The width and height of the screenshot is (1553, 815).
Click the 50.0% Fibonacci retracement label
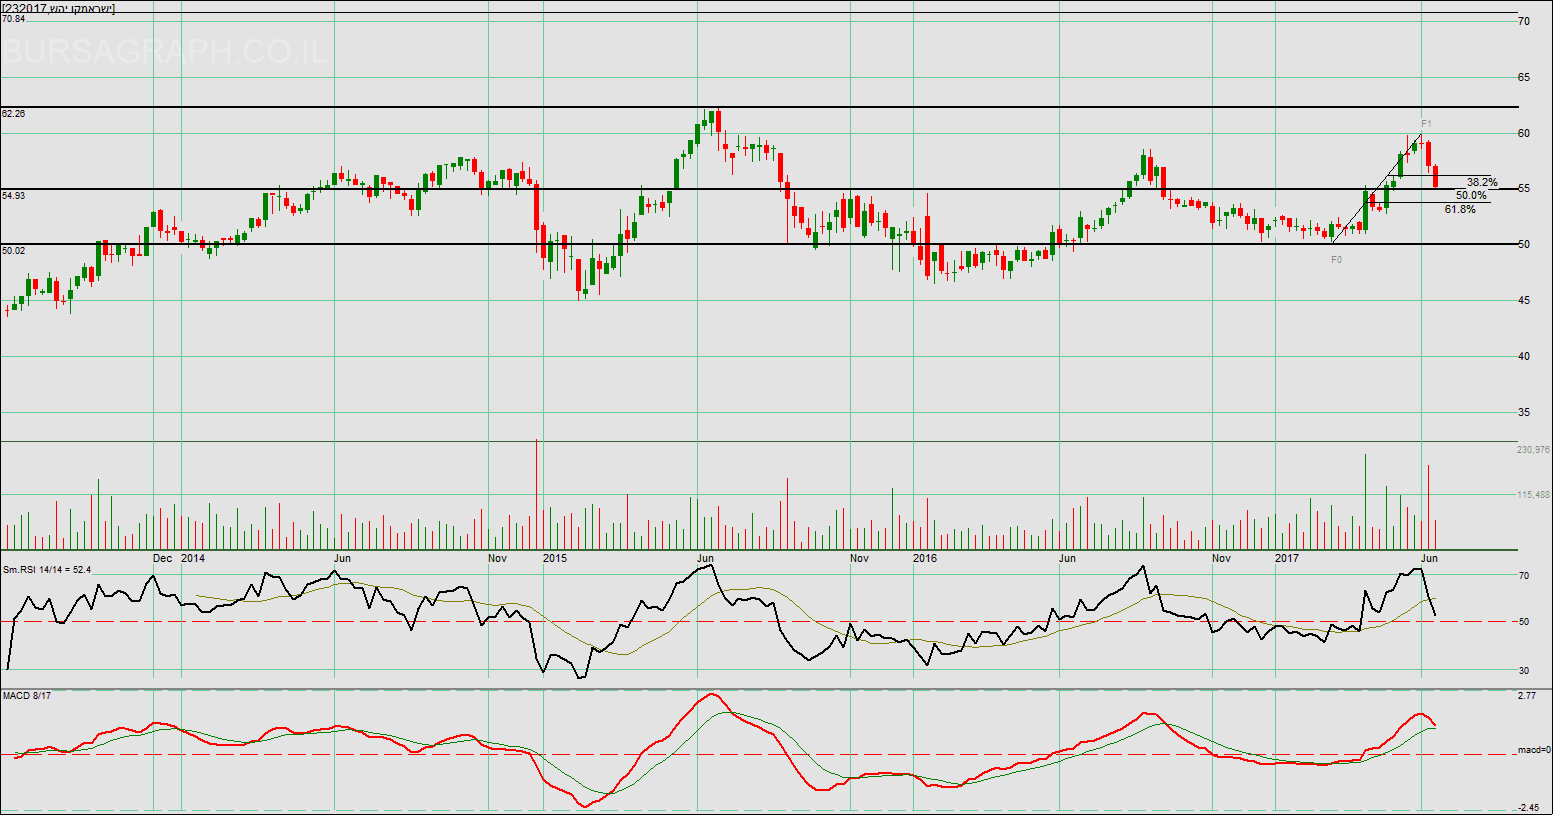[1471, 196]
